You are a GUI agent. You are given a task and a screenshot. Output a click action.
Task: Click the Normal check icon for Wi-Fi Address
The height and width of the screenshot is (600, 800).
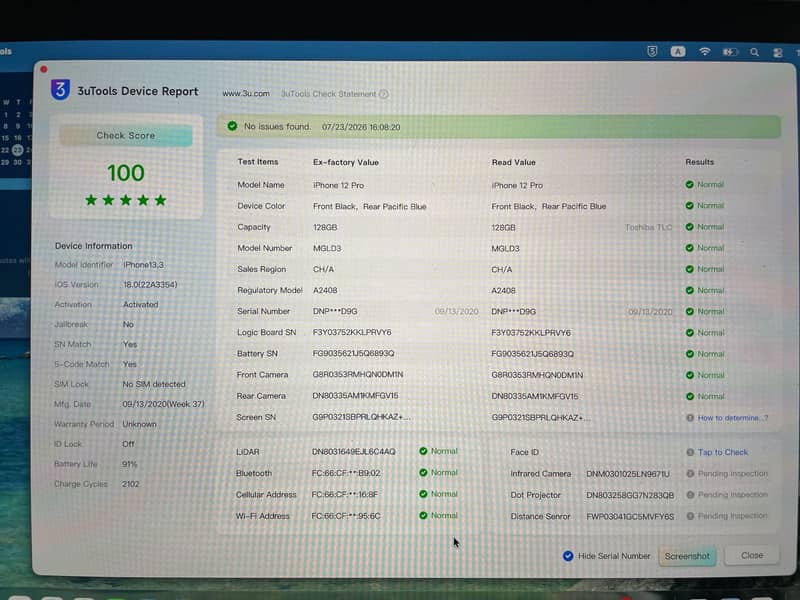coord(423,515)
